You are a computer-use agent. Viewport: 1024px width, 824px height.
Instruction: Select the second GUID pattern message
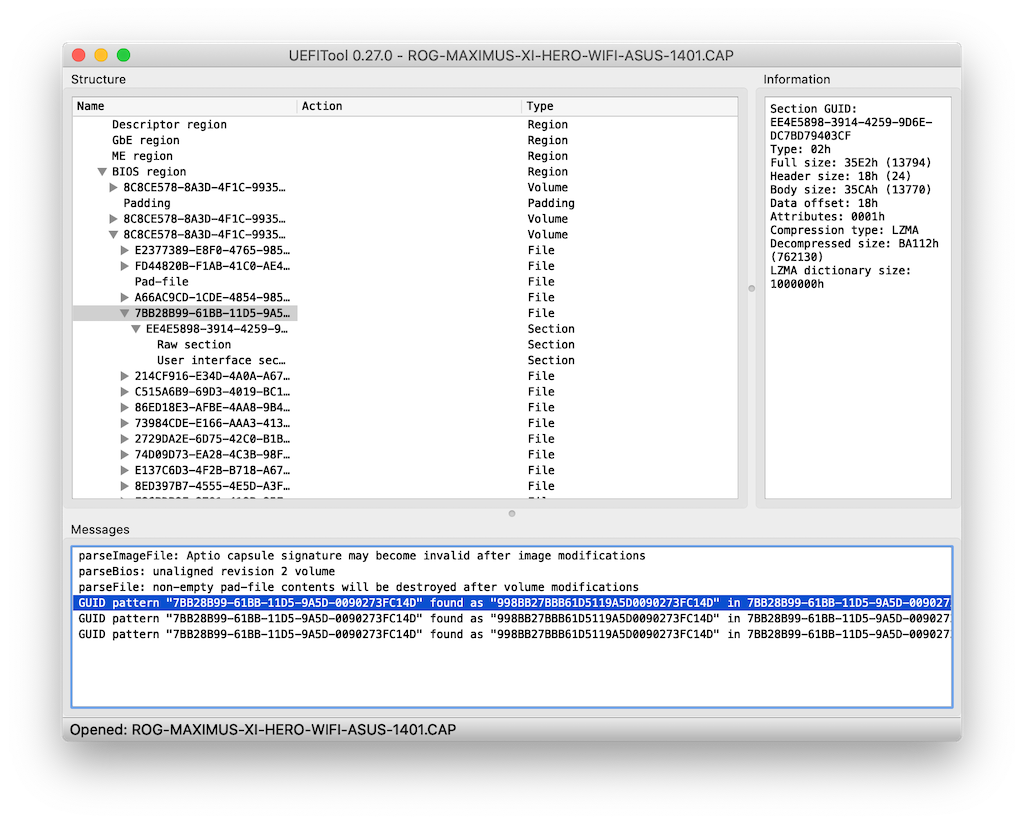pos(512,618)
